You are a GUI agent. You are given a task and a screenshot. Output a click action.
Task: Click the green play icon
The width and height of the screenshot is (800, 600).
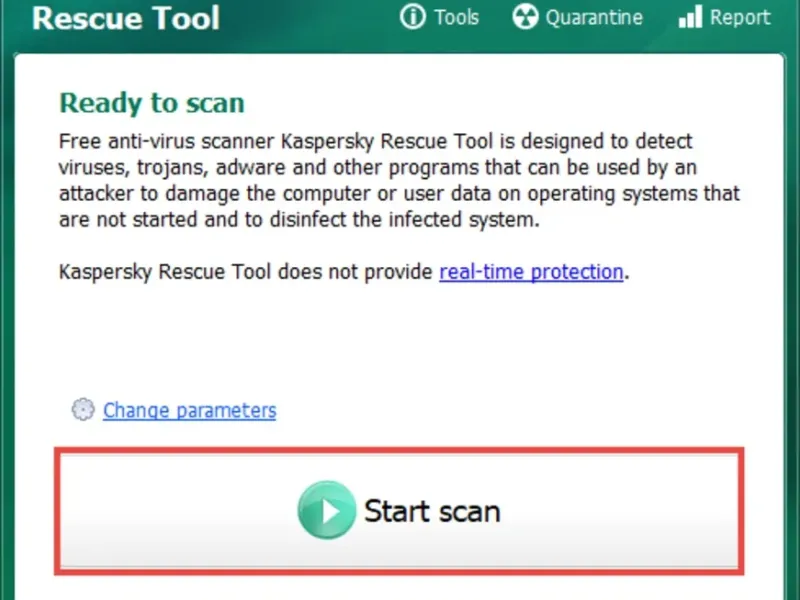tap(327, 510)
